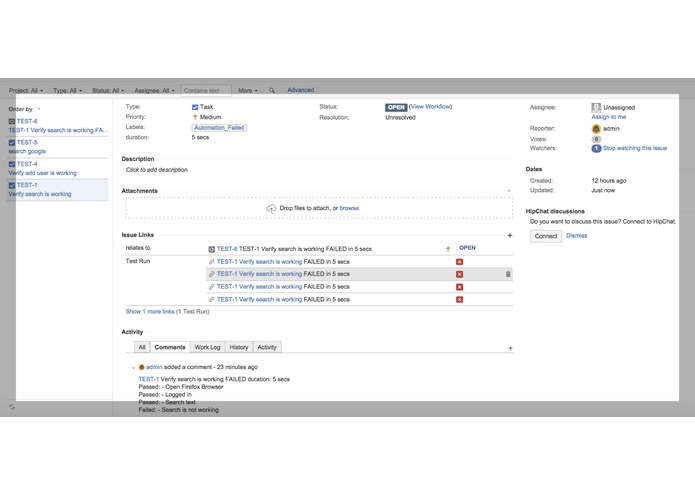Image resolution: width=695 pixels, height=494 pixels.
Task: Click the Task type icon beside TEST-1 in list
Action: click(12, 185)
